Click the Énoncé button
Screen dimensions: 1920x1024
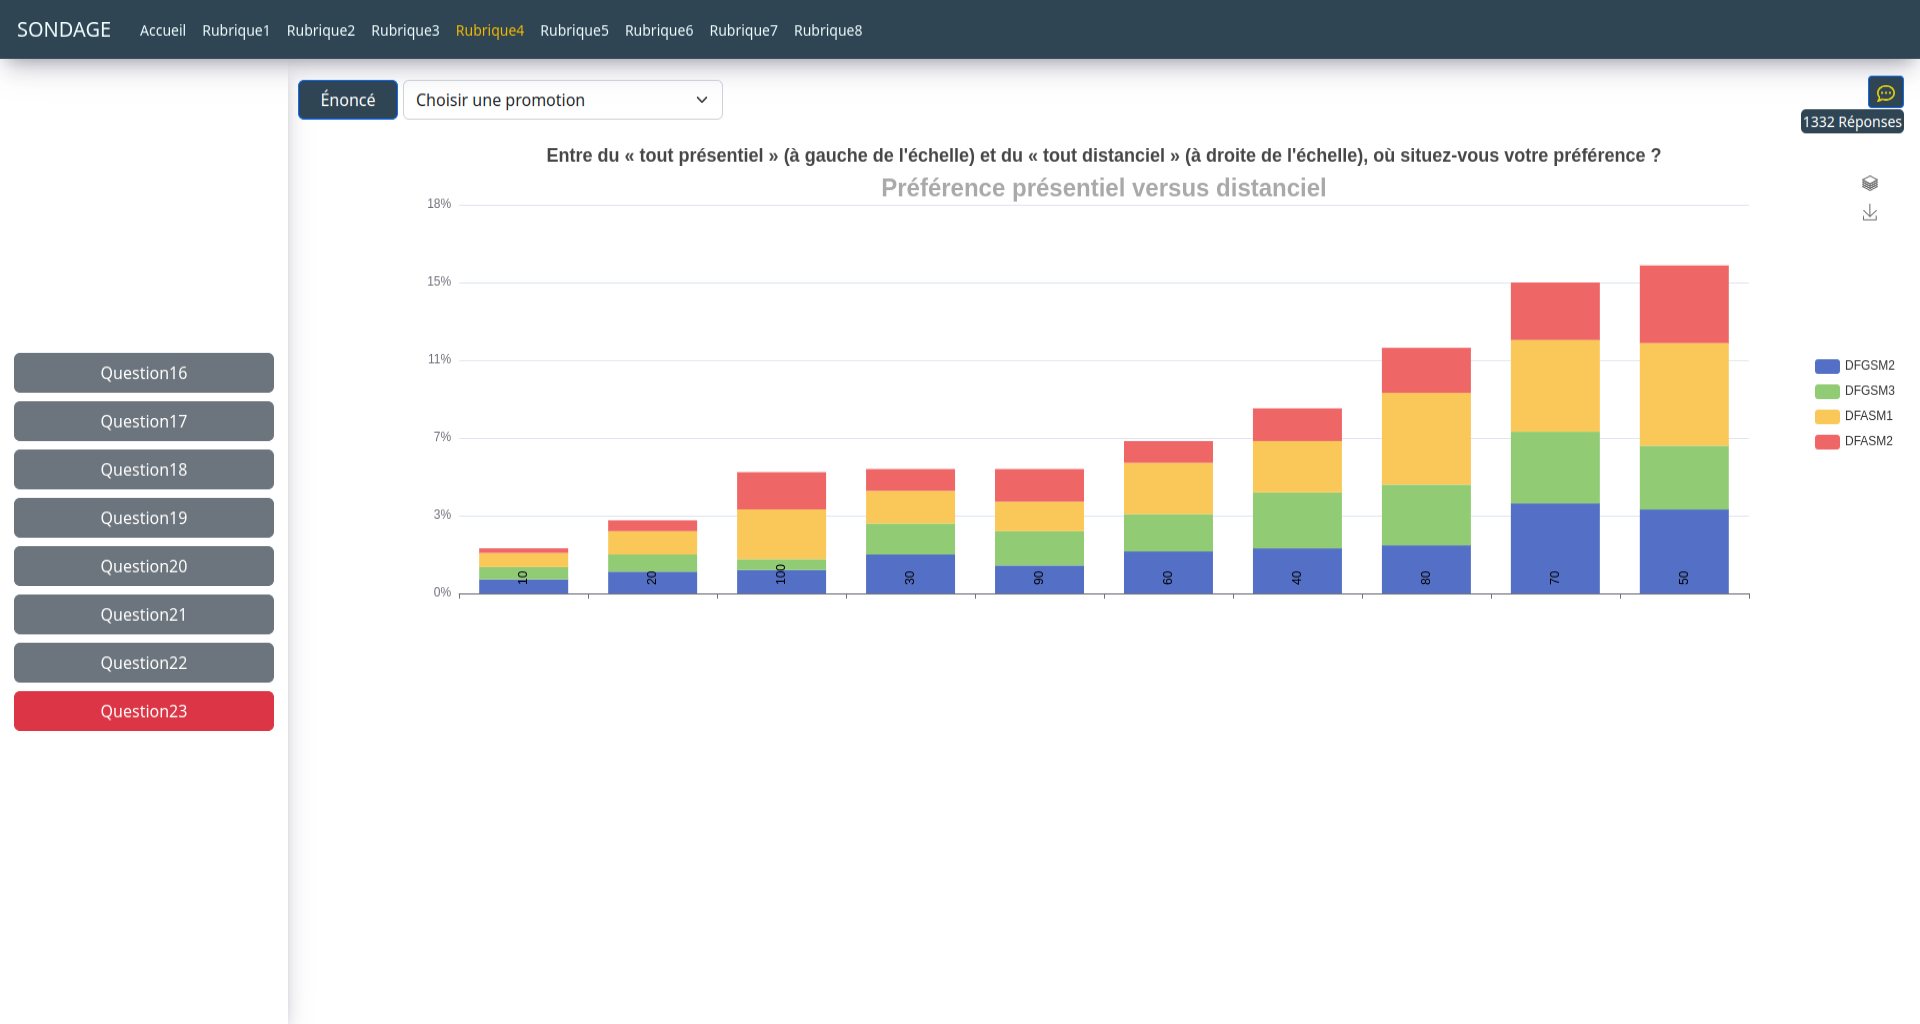(347, 100)
